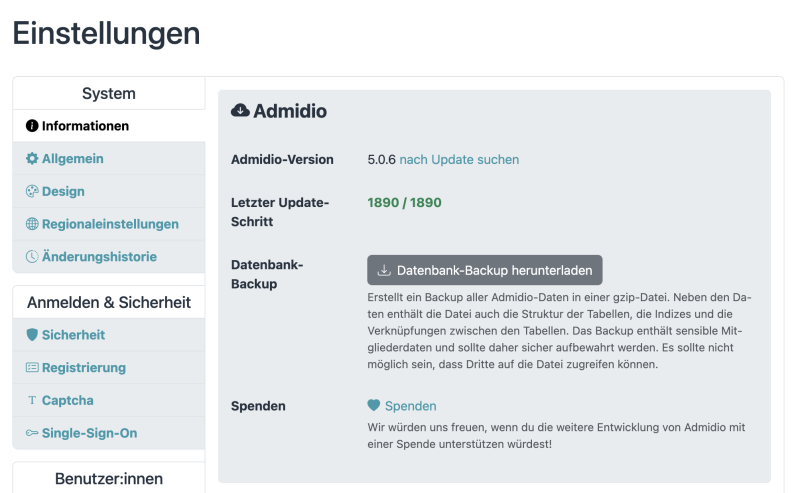Click the shield icon next to Sicherheit
800x493 pixels.
tap(32, 335)
